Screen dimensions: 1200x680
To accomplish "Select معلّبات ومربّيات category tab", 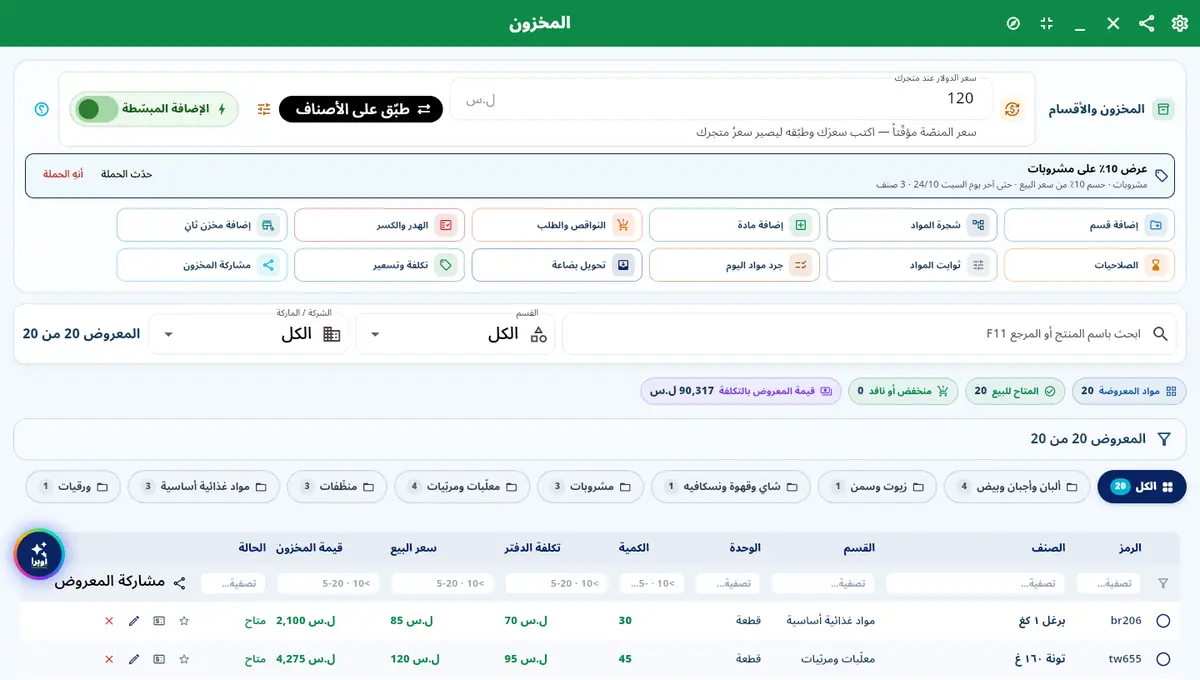I will (462, 487).
